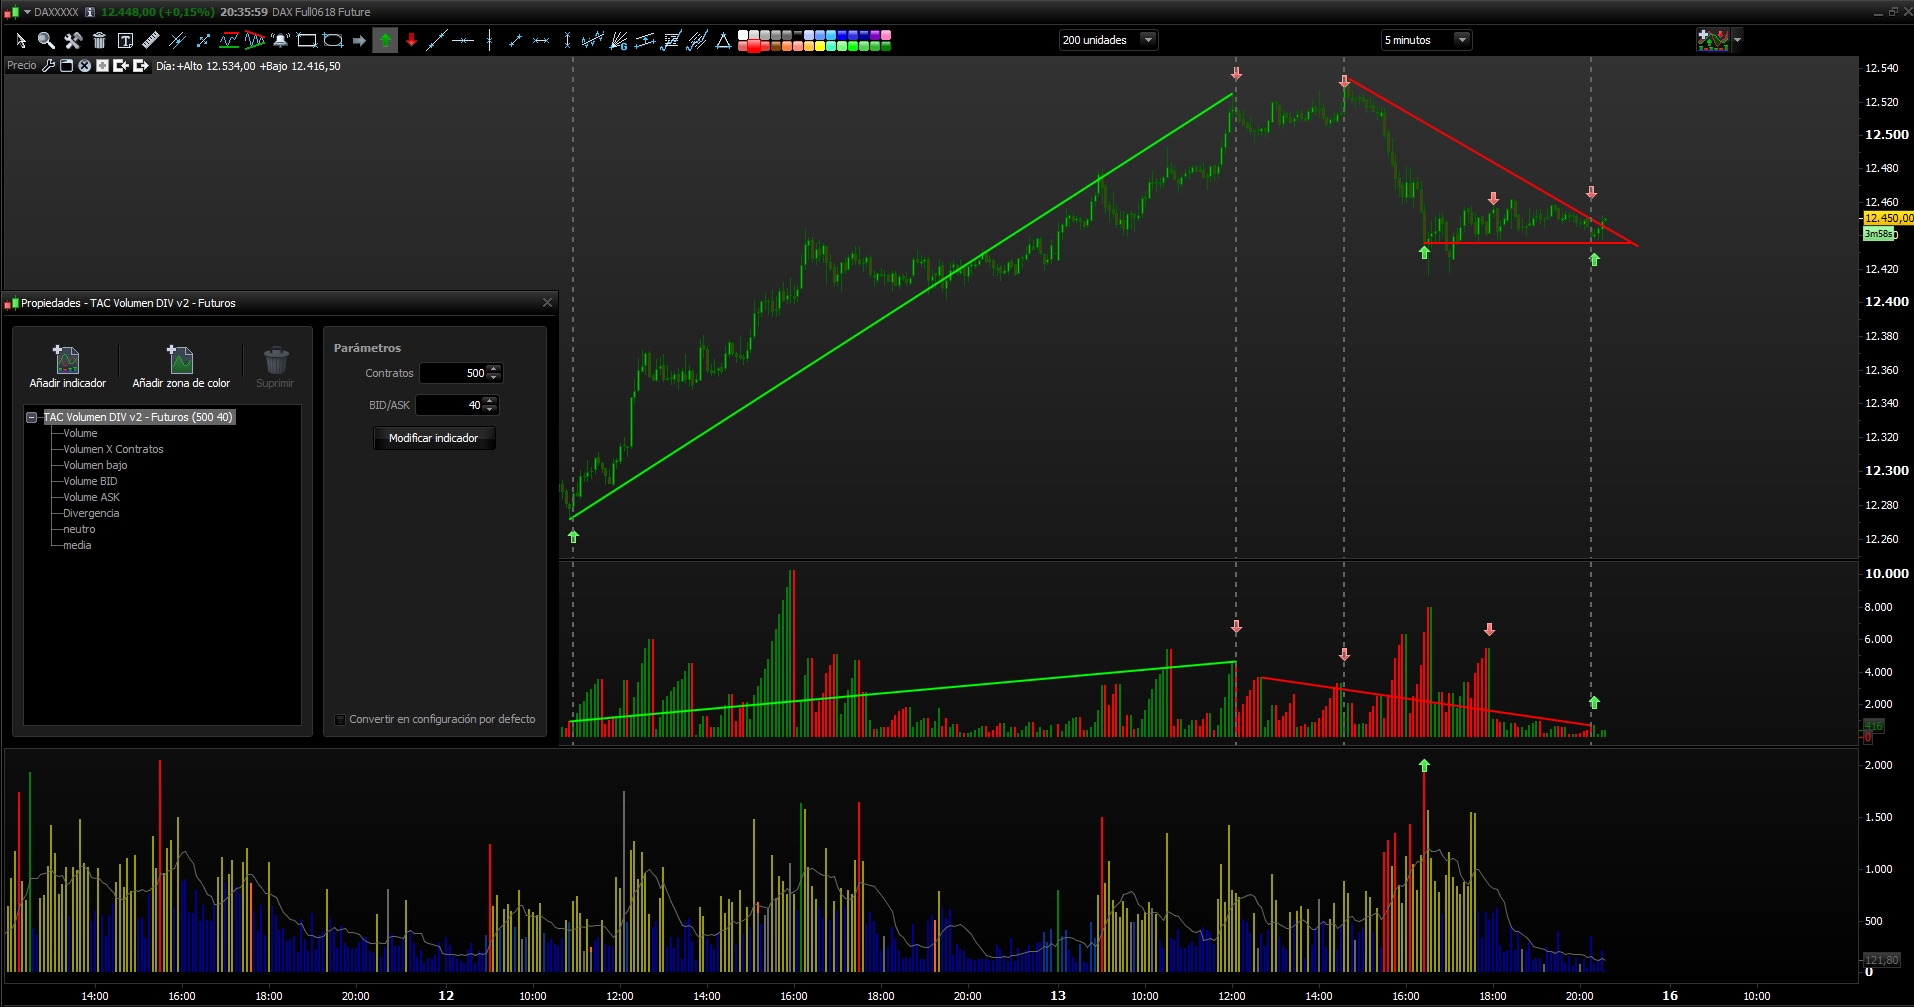The image size is (1914, 1007).
Task: Select the ruler measurement tool
Action: click(151, 40)
